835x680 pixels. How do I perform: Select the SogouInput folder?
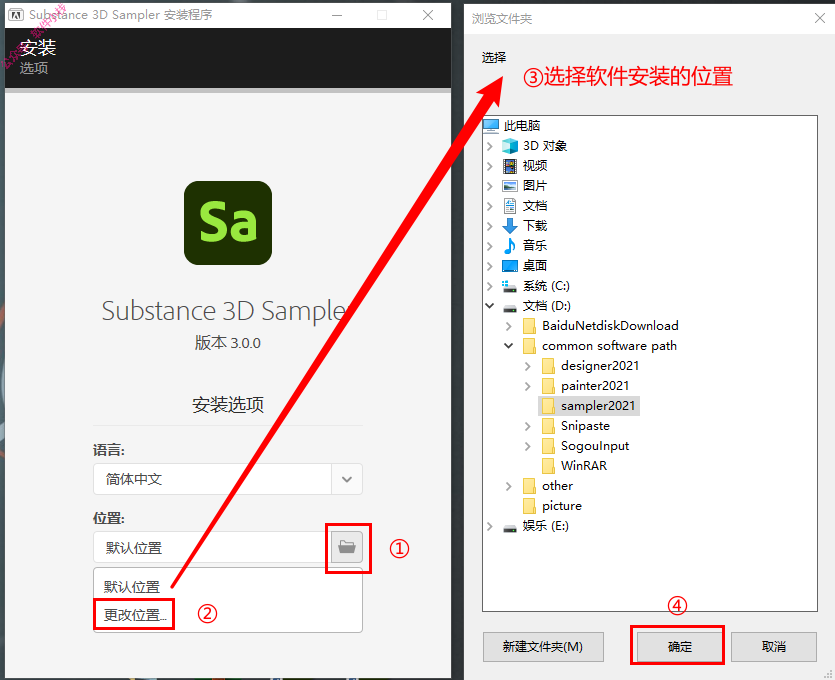pos(595,446)
